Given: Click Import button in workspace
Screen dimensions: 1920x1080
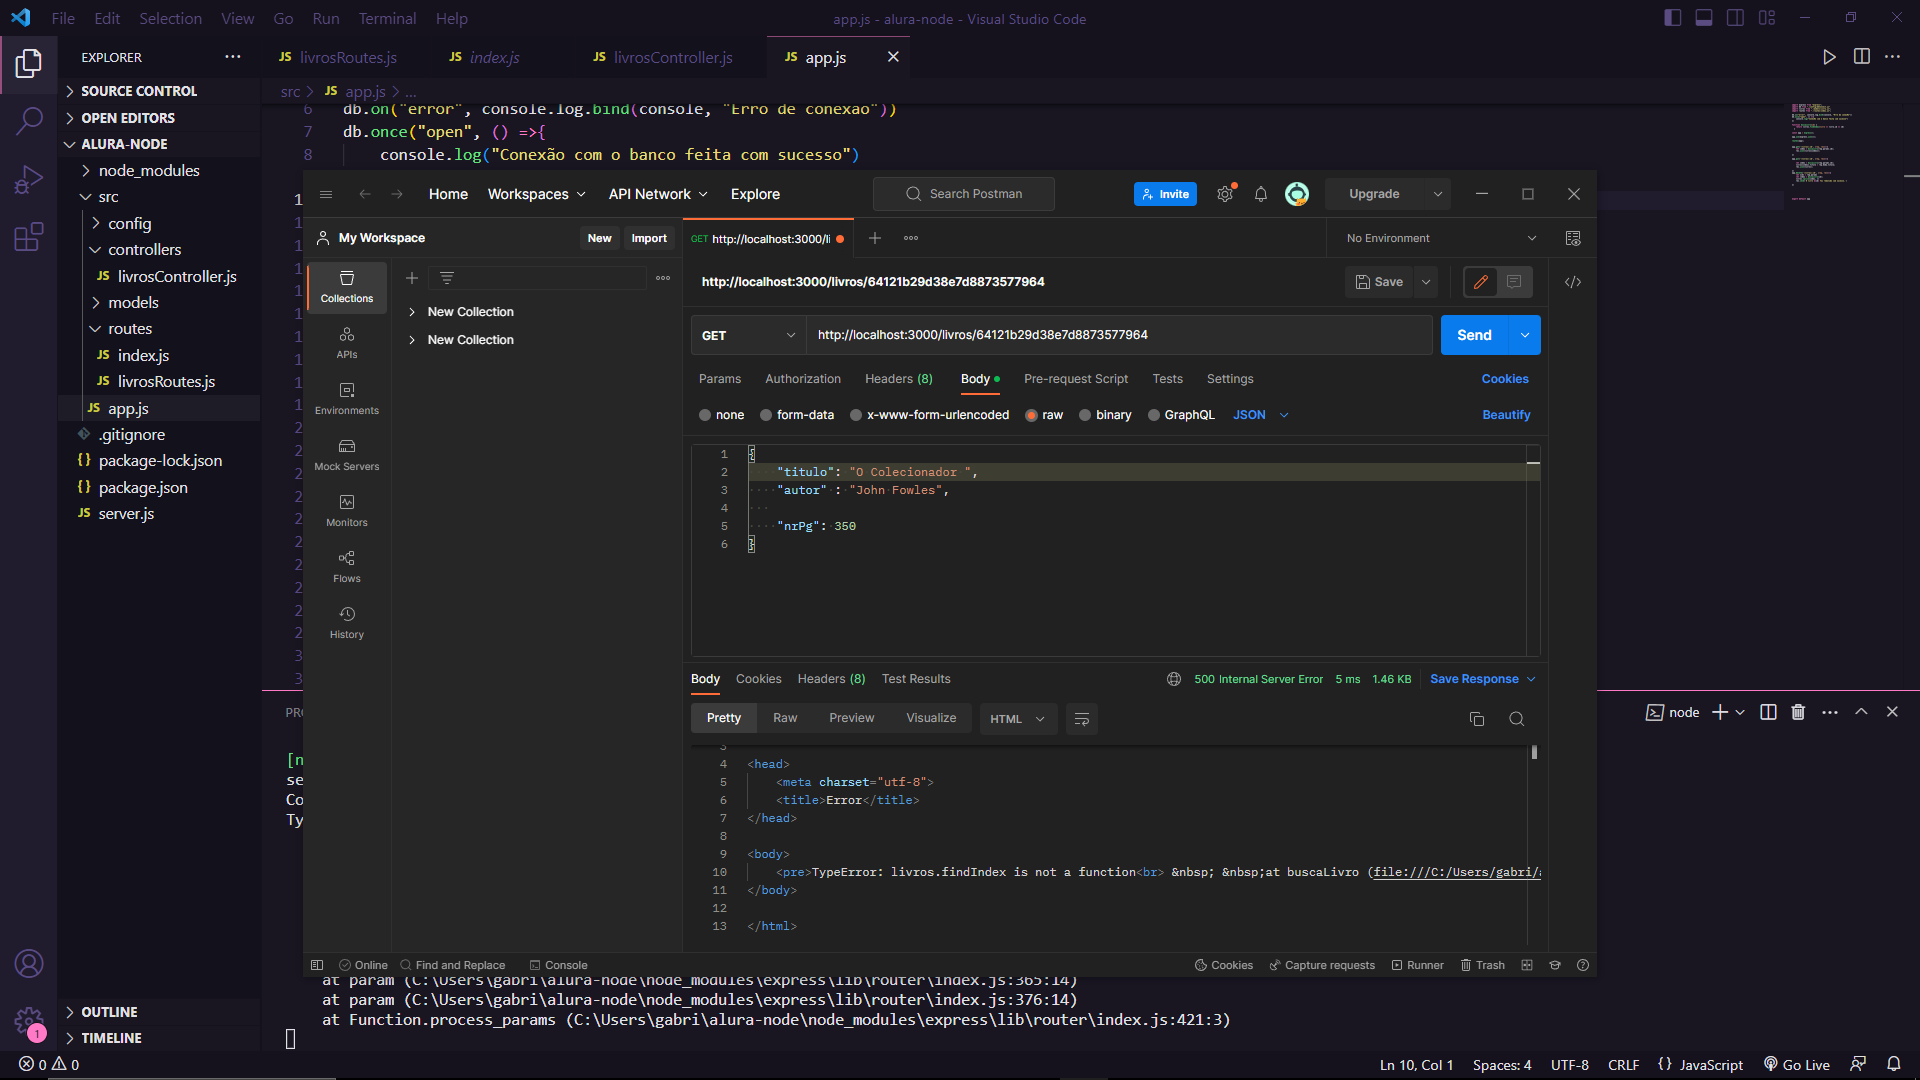Looking at the screenshot, I should pyautogui.click(x=649, y=238).
